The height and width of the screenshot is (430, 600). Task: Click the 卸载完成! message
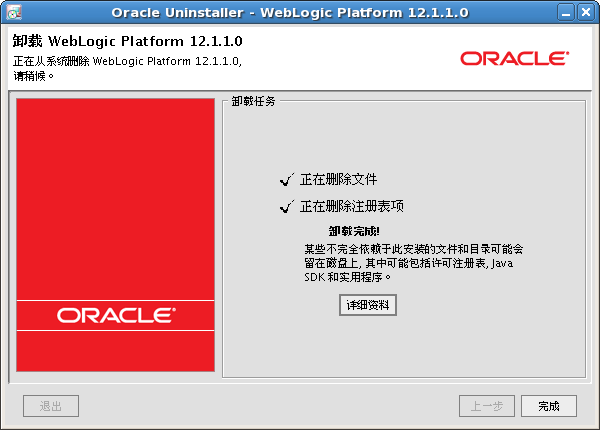(x=354, y=231)
